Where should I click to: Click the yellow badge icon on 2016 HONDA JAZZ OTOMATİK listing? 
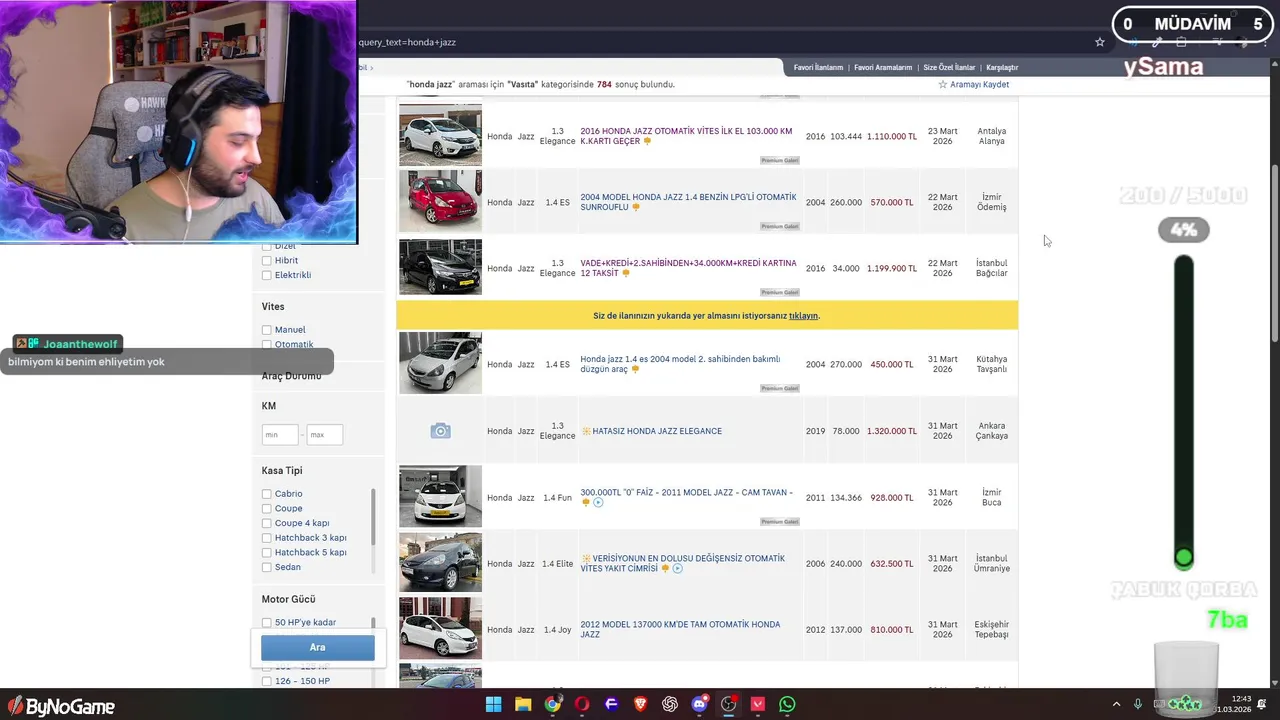pos(647,141)
